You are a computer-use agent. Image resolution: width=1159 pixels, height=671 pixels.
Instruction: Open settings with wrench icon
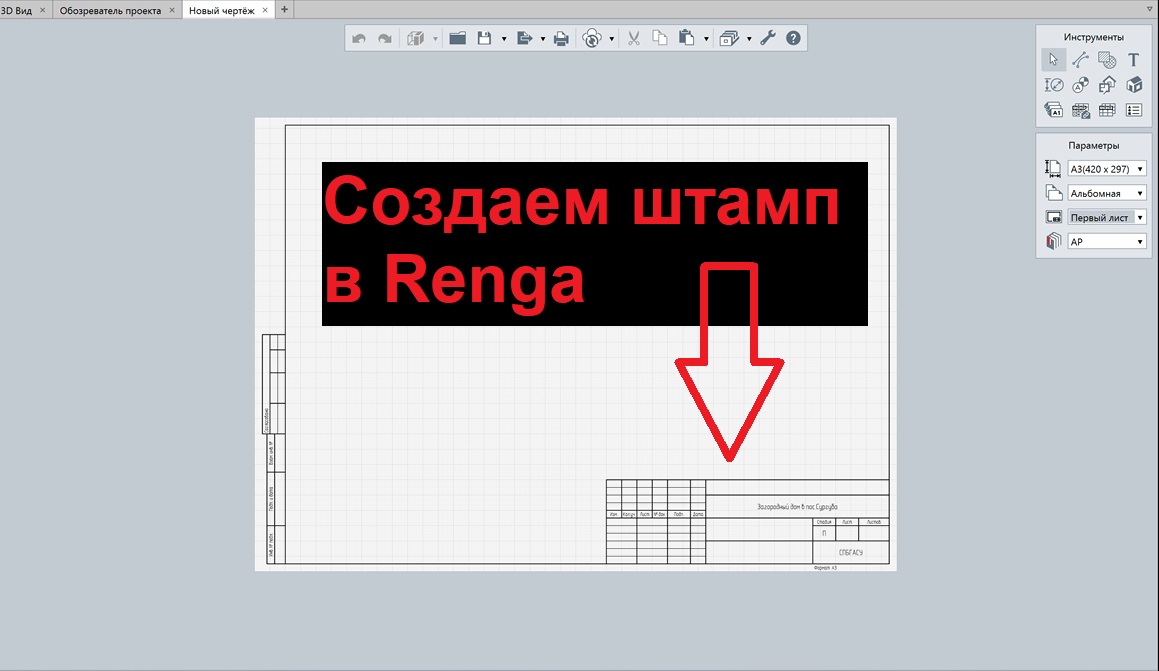(x=767, y=38)
